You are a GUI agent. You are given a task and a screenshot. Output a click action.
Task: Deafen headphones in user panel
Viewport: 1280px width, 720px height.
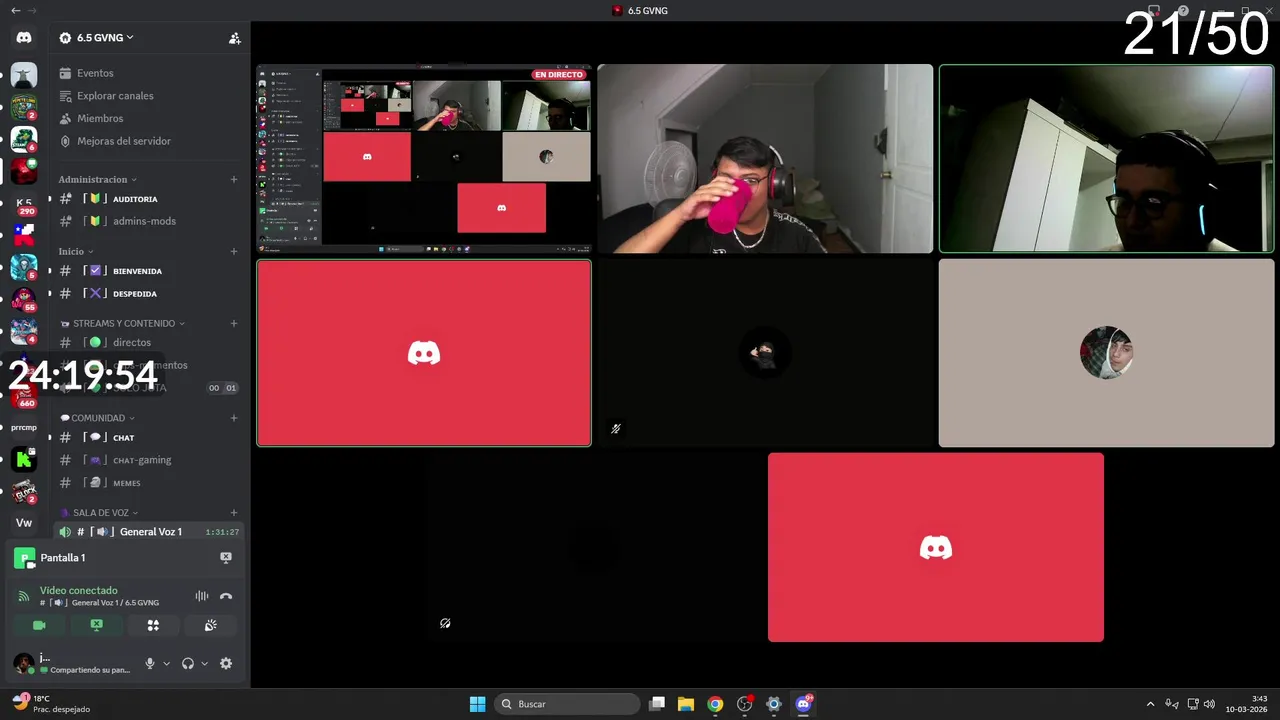188,663
